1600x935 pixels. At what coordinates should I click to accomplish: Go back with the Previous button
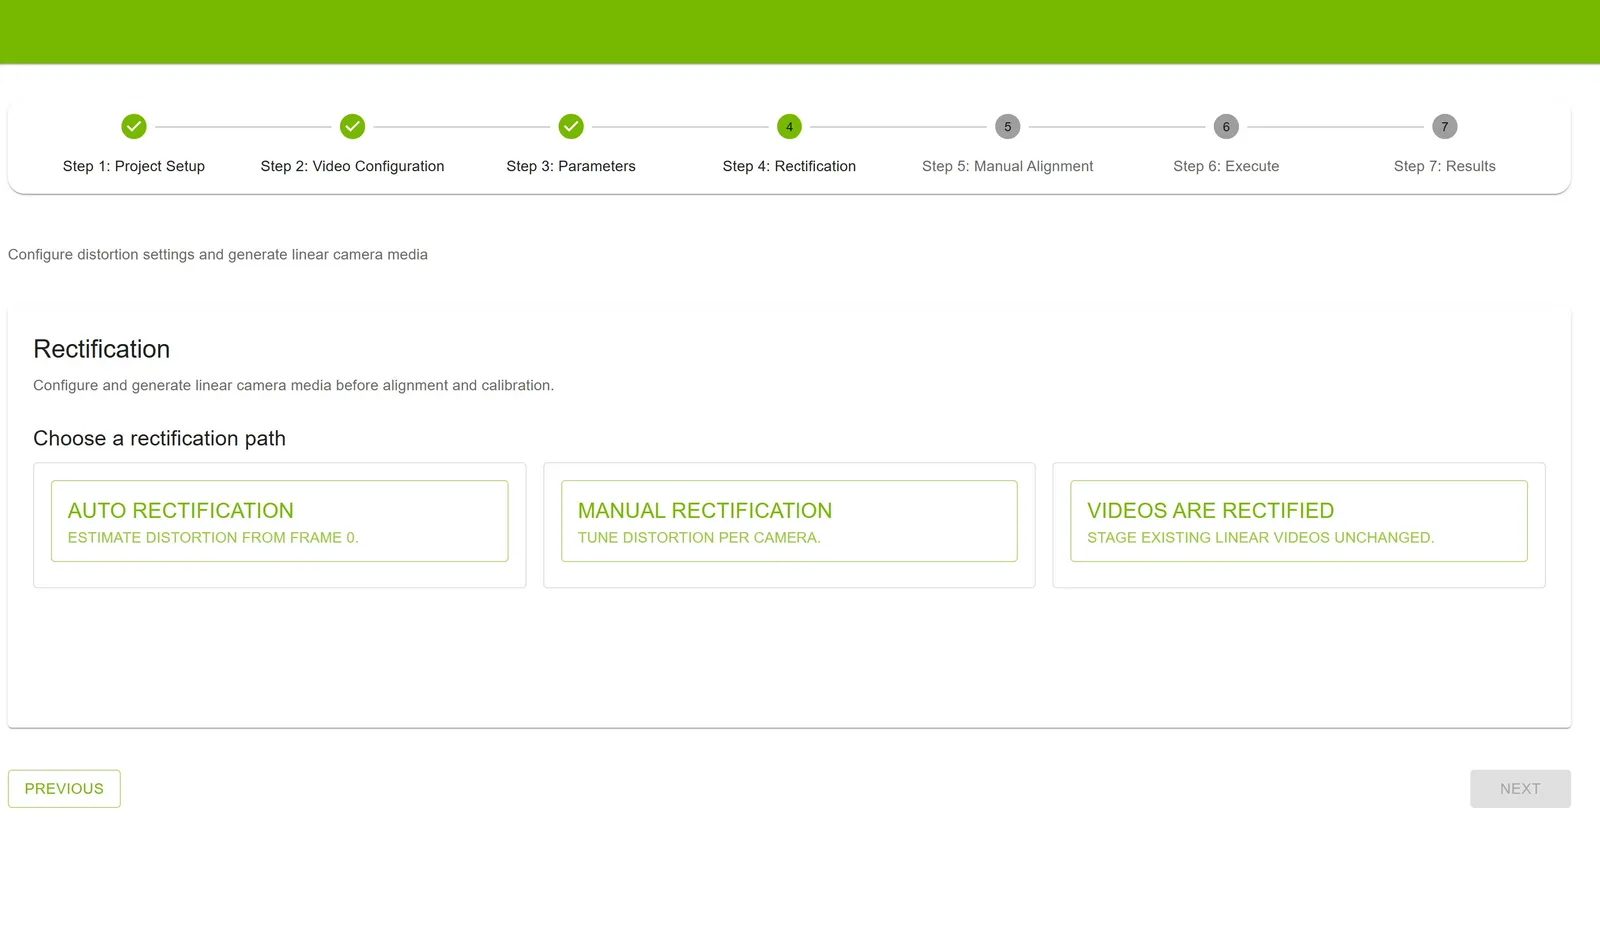[x=64, y=789]
